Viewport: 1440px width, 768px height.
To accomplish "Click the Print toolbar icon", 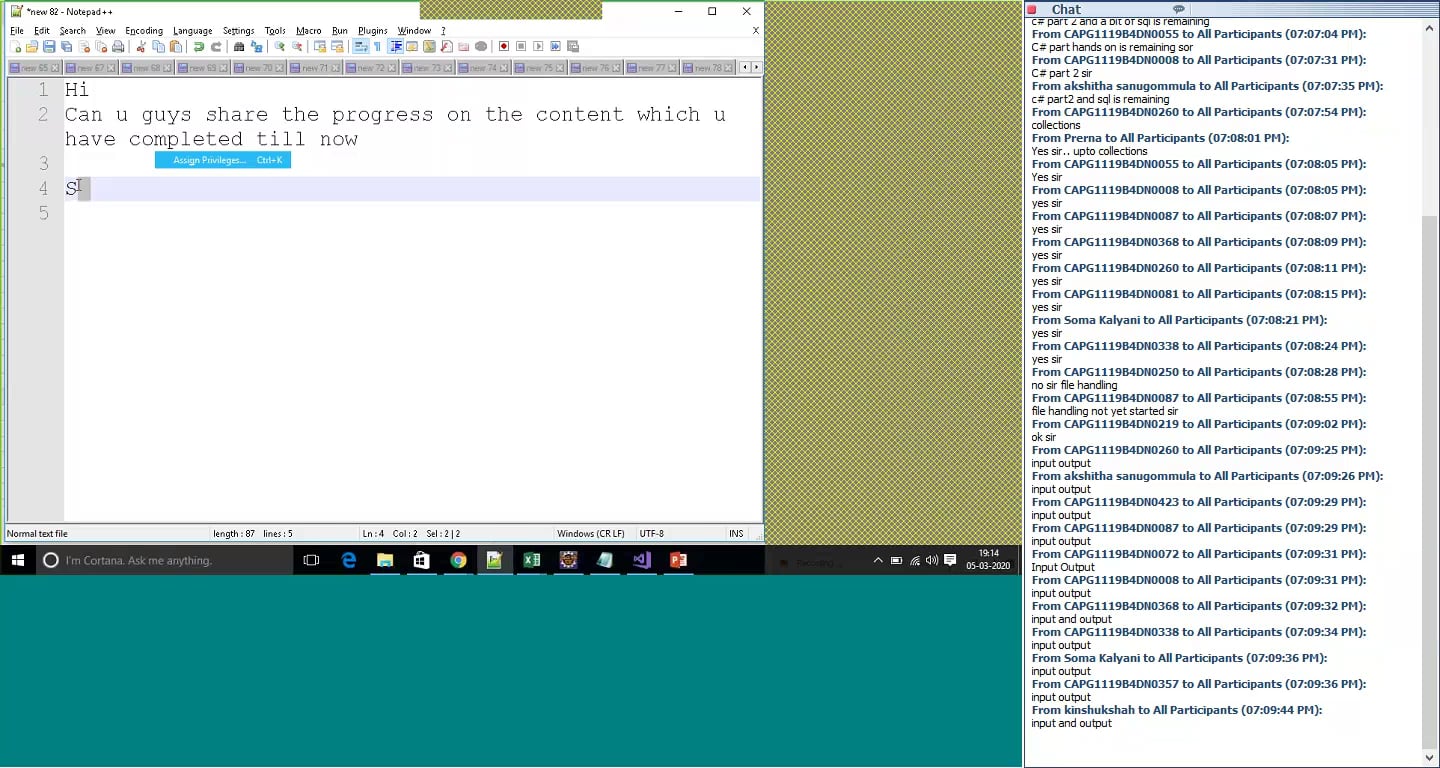I will (119, 46).
